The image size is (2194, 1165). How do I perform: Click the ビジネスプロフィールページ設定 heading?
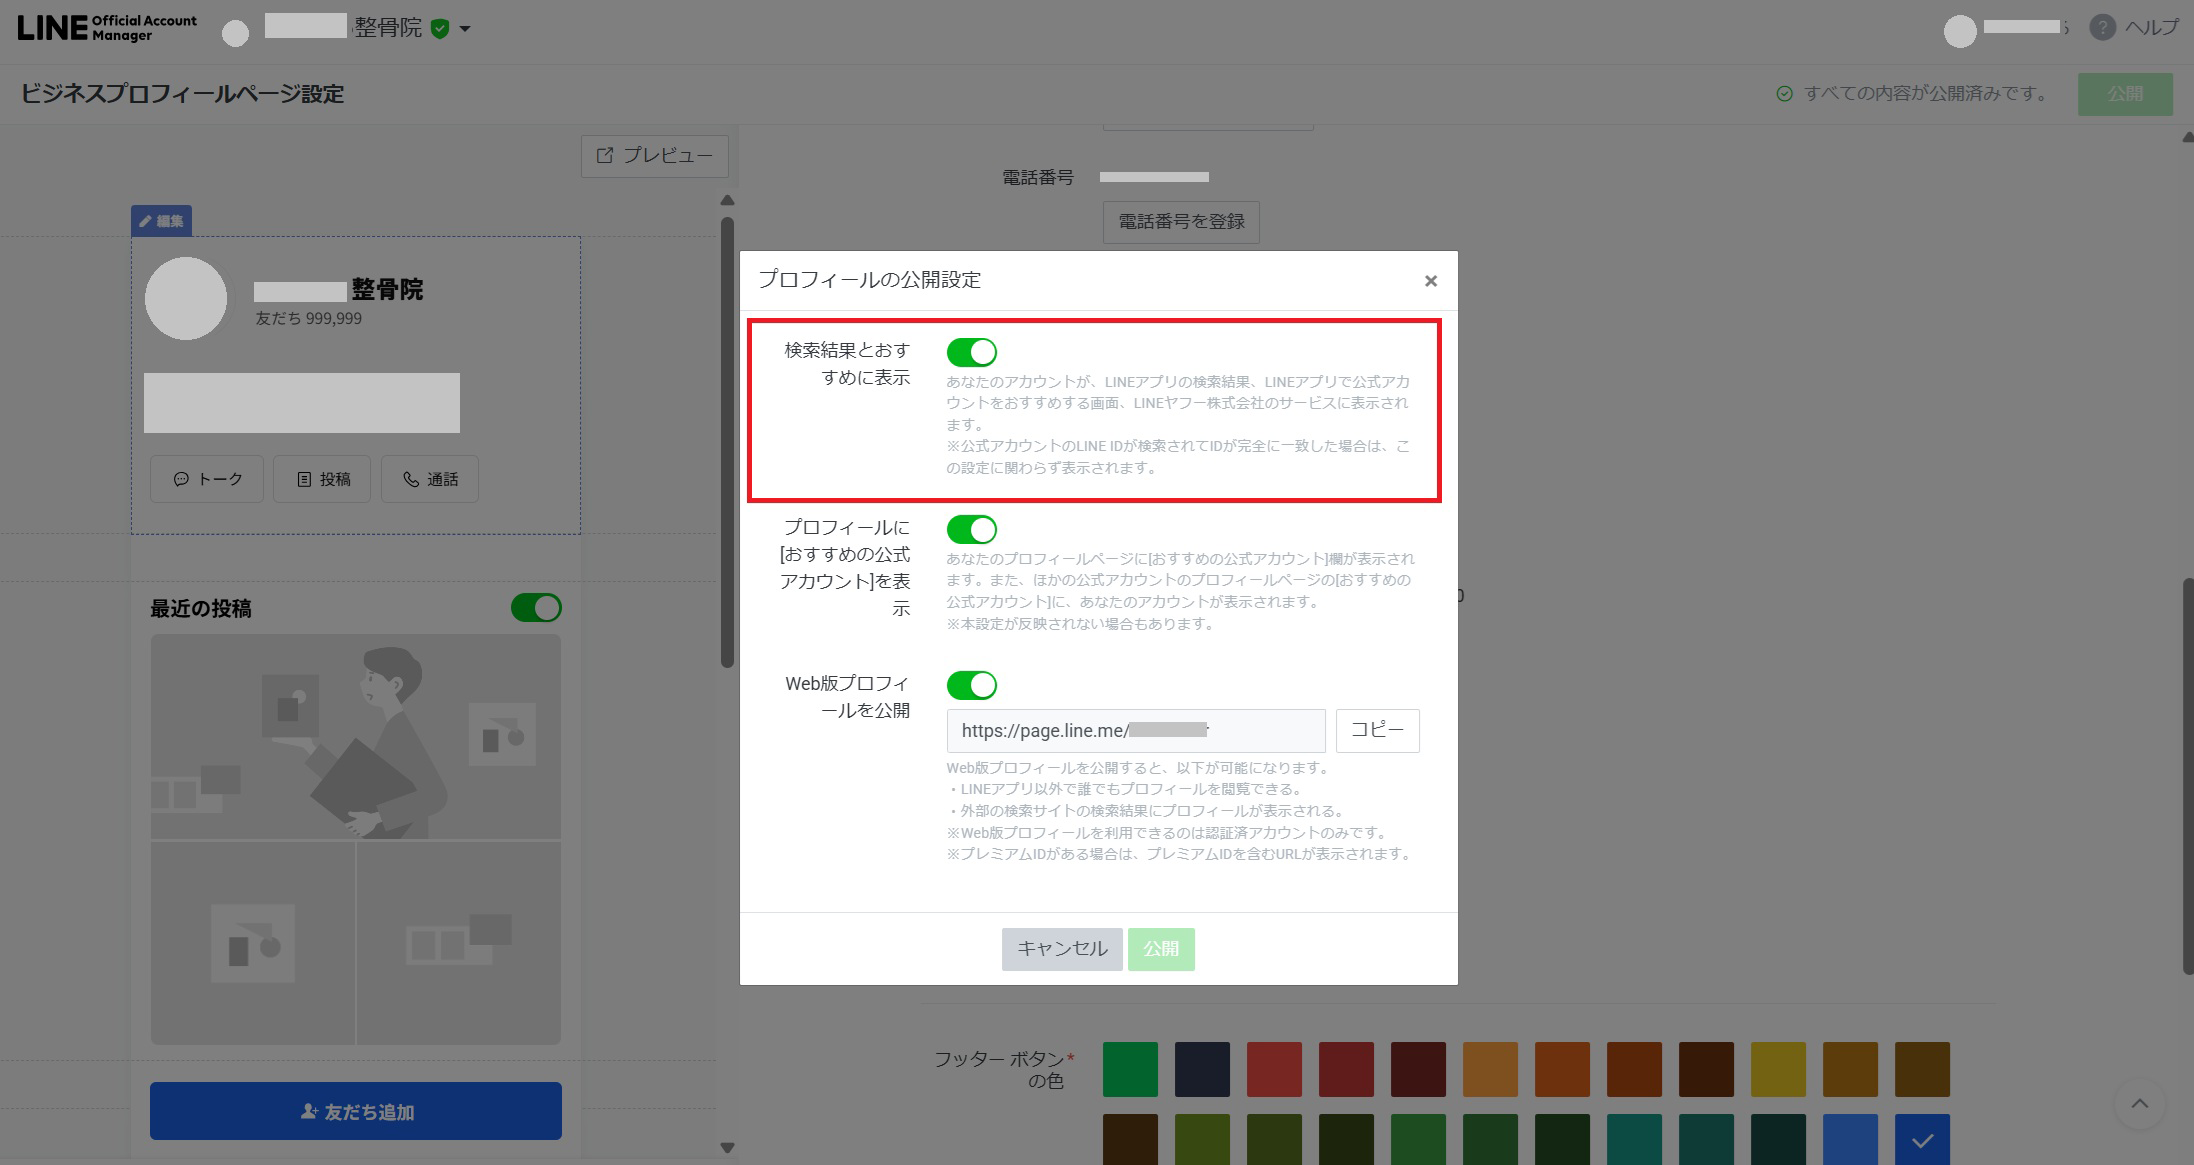coord(182,94)
